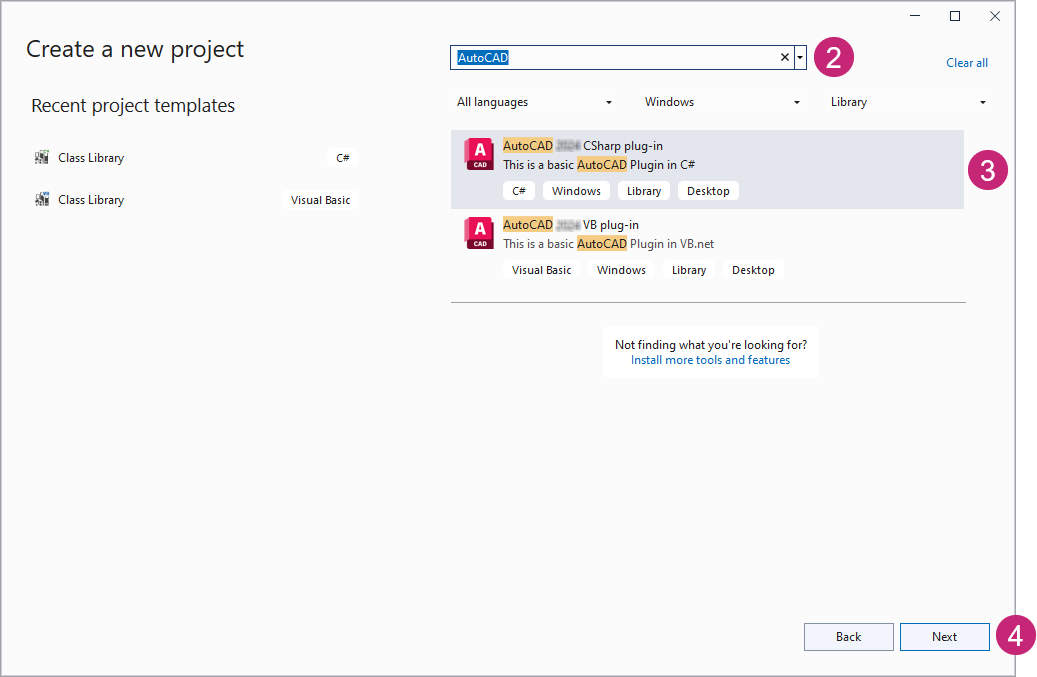Click the Windows tag under VB plug-in
1037x677 pixels.
621,270
